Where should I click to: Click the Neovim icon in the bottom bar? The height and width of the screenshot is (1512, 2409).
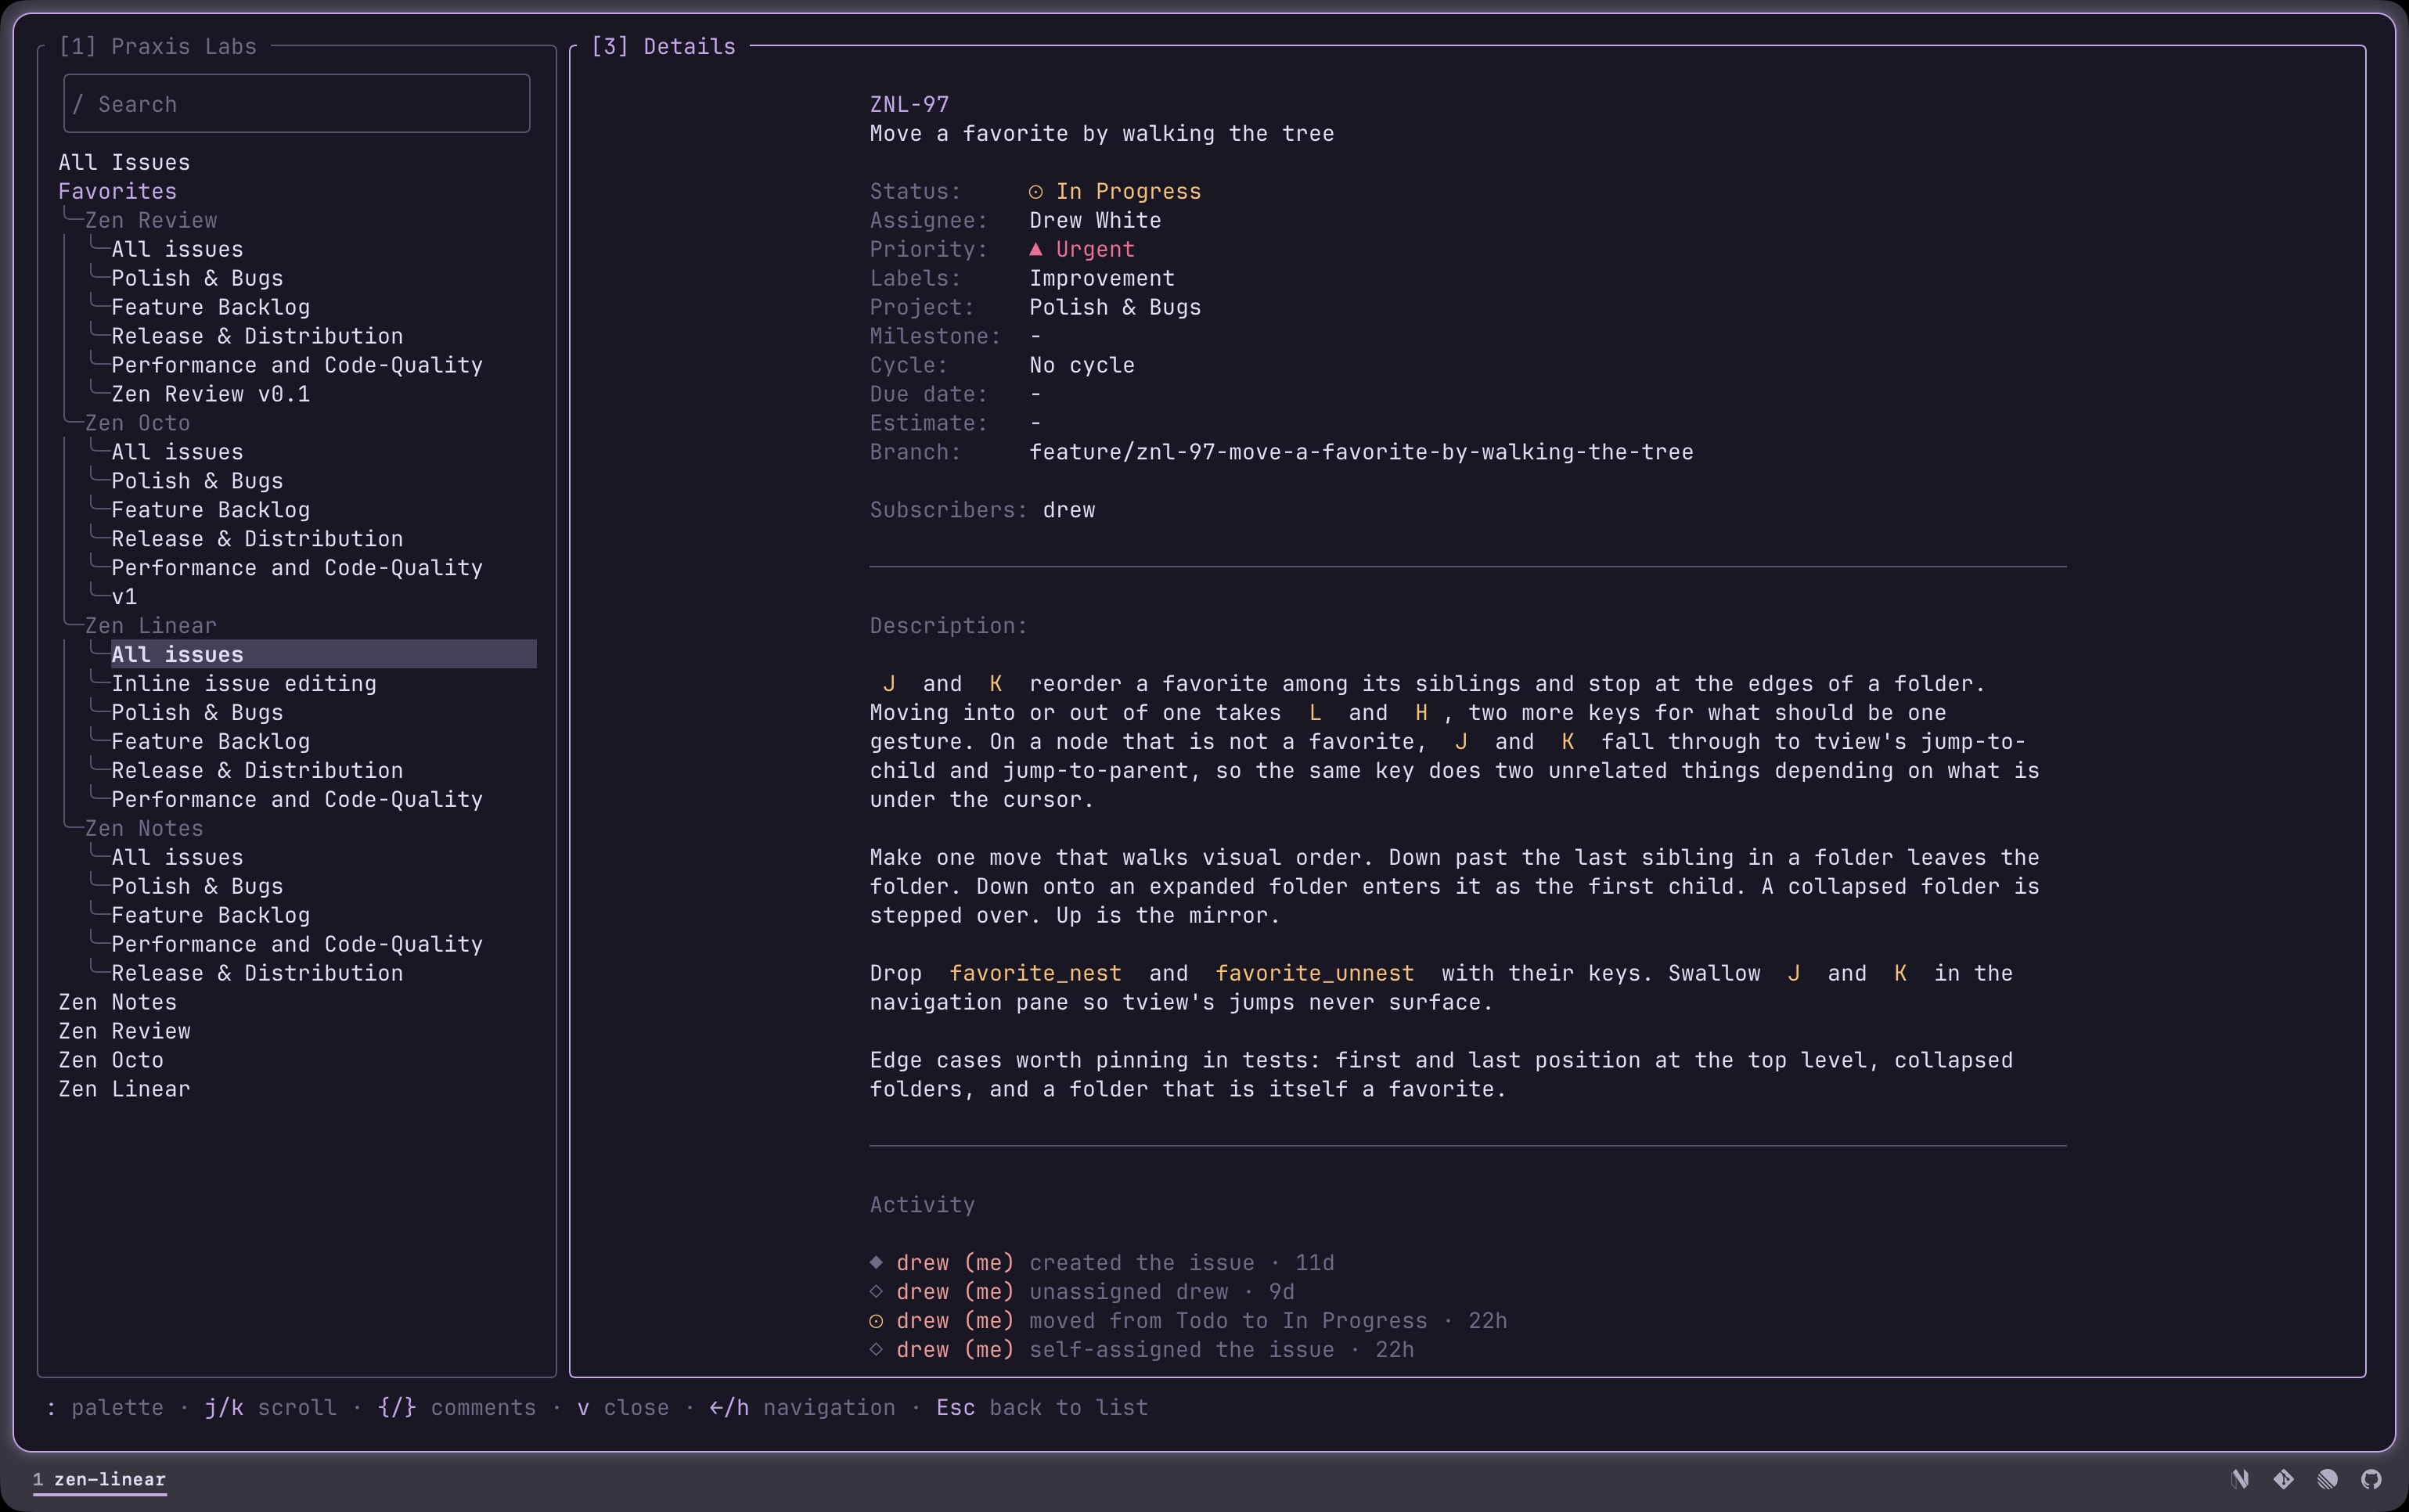(2240, 1479)
